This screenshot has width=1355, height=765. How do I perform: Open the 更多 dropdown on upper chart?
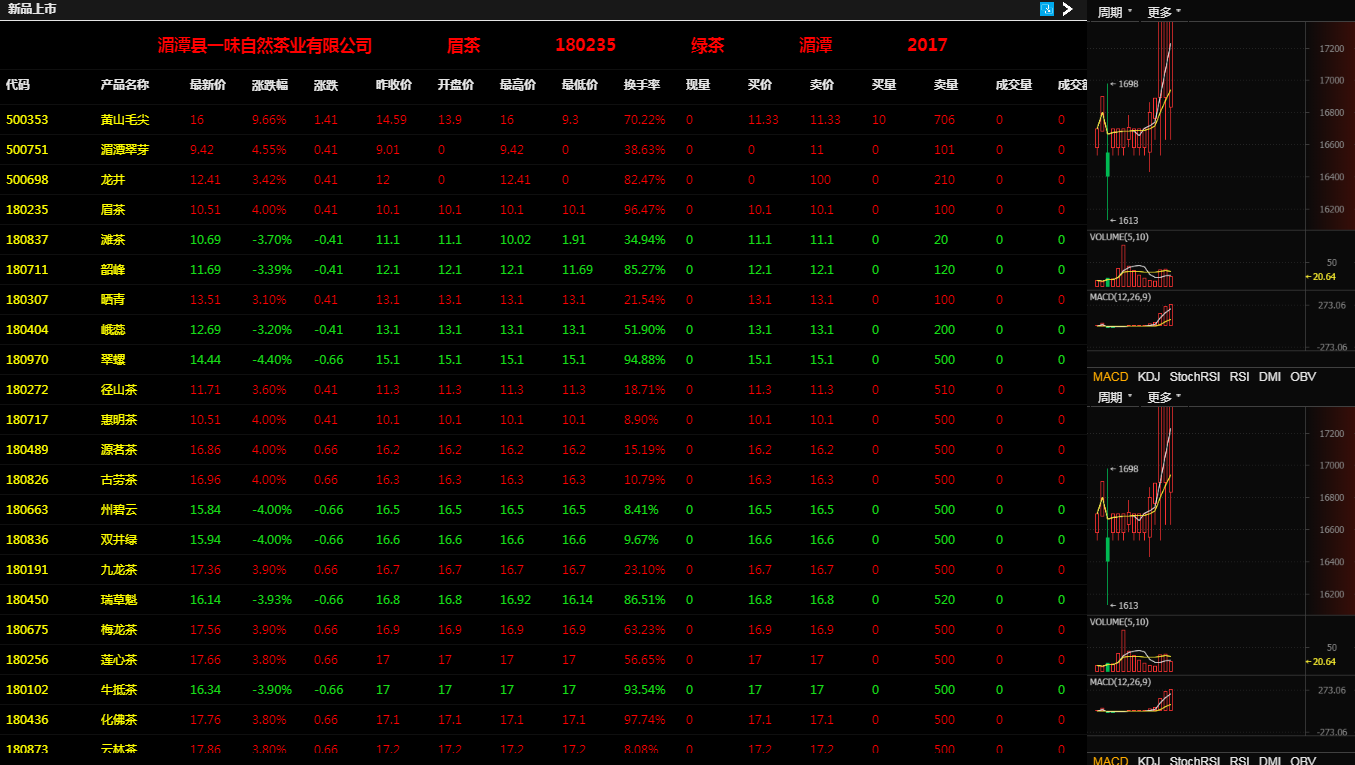pyautogui.click(x=1164, y=12)
